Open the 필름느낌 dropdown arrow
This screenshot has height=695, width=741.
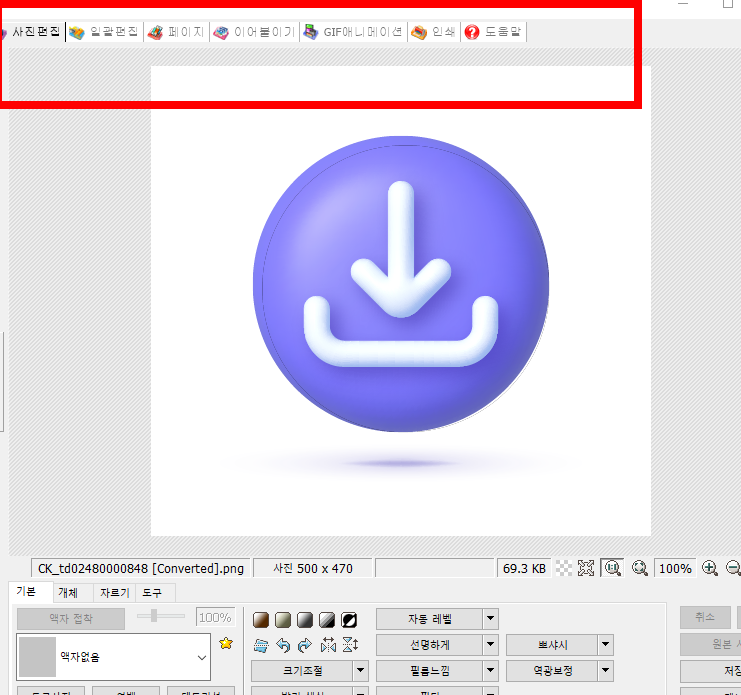point(491,670)
